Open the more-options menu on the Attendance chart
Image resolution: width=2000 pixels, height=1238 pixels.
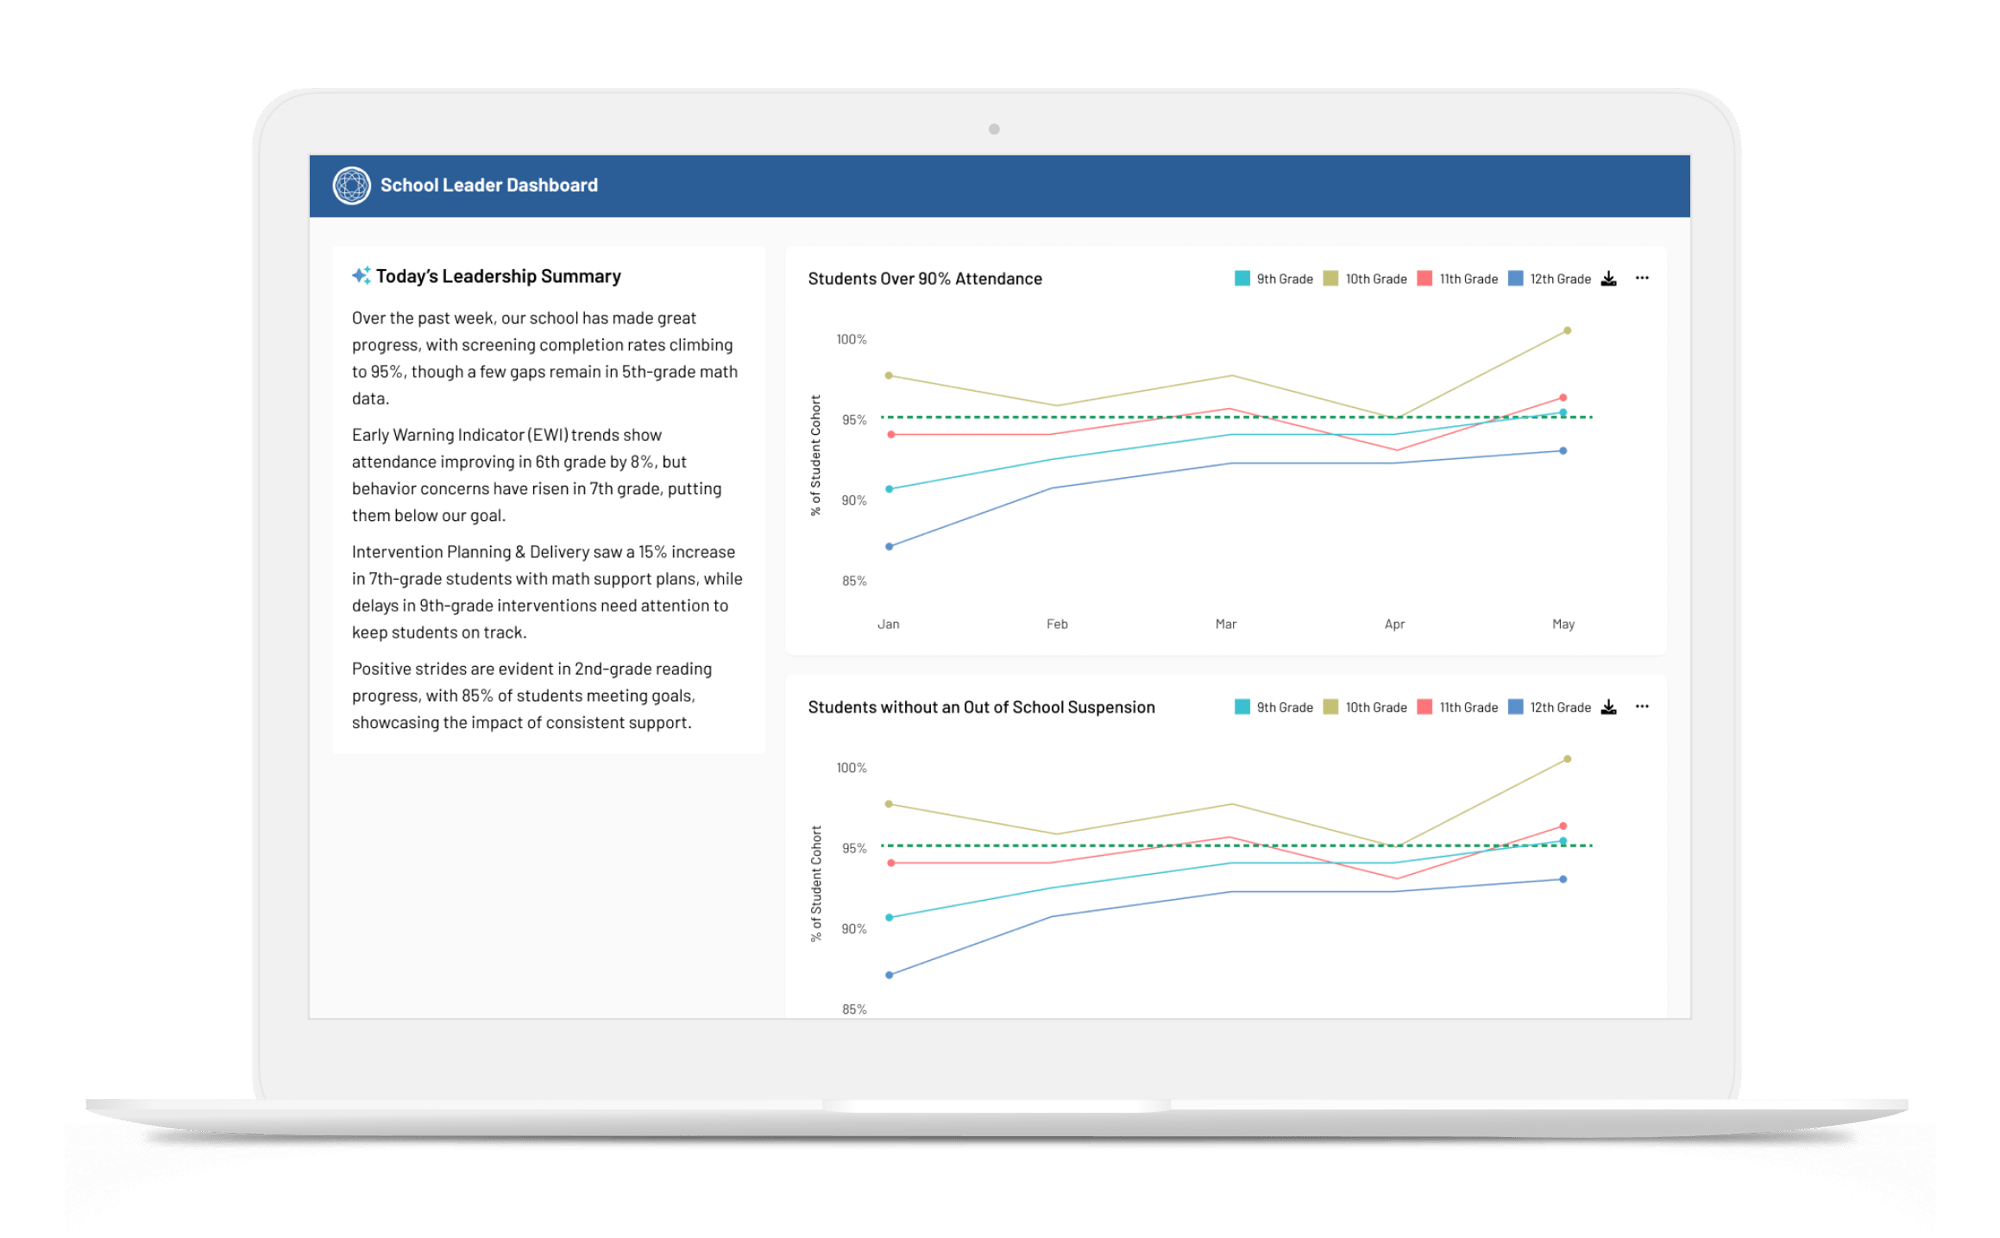[x=1642, y=279]
